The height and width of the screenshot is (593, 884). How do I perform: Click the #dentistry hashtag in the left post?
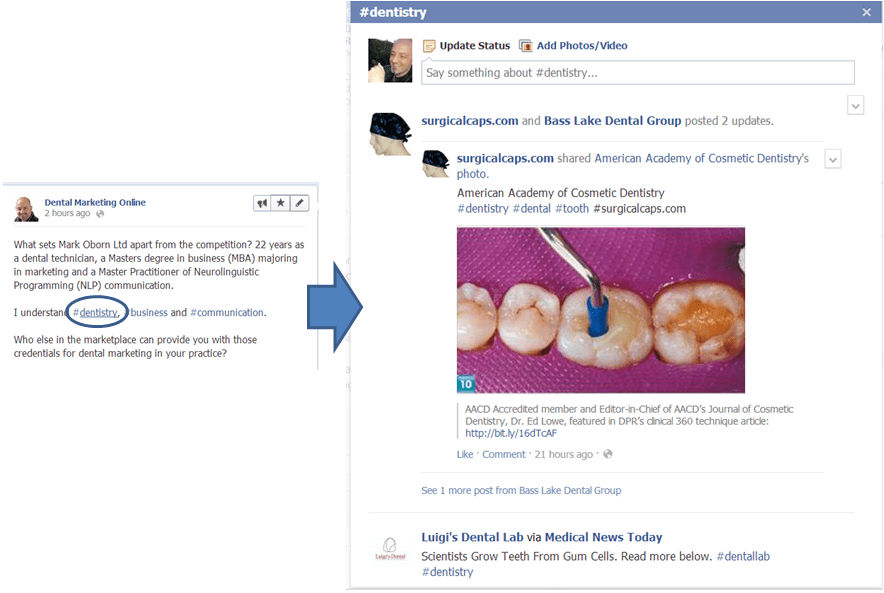tap(95, 313)
